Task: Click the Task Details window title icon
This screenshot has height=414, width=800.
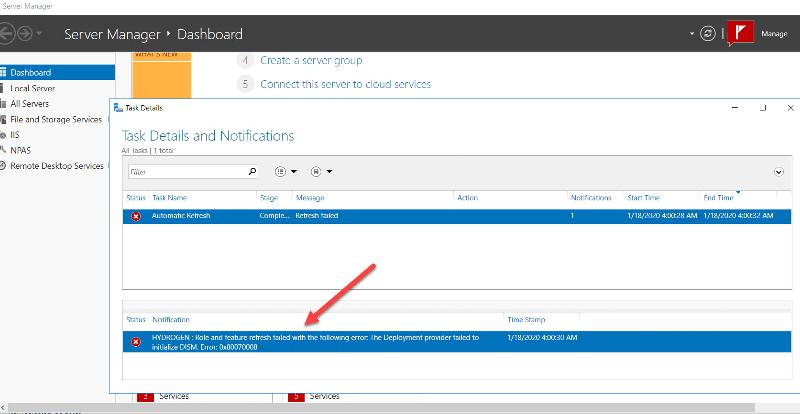Action: coord(117,107)
